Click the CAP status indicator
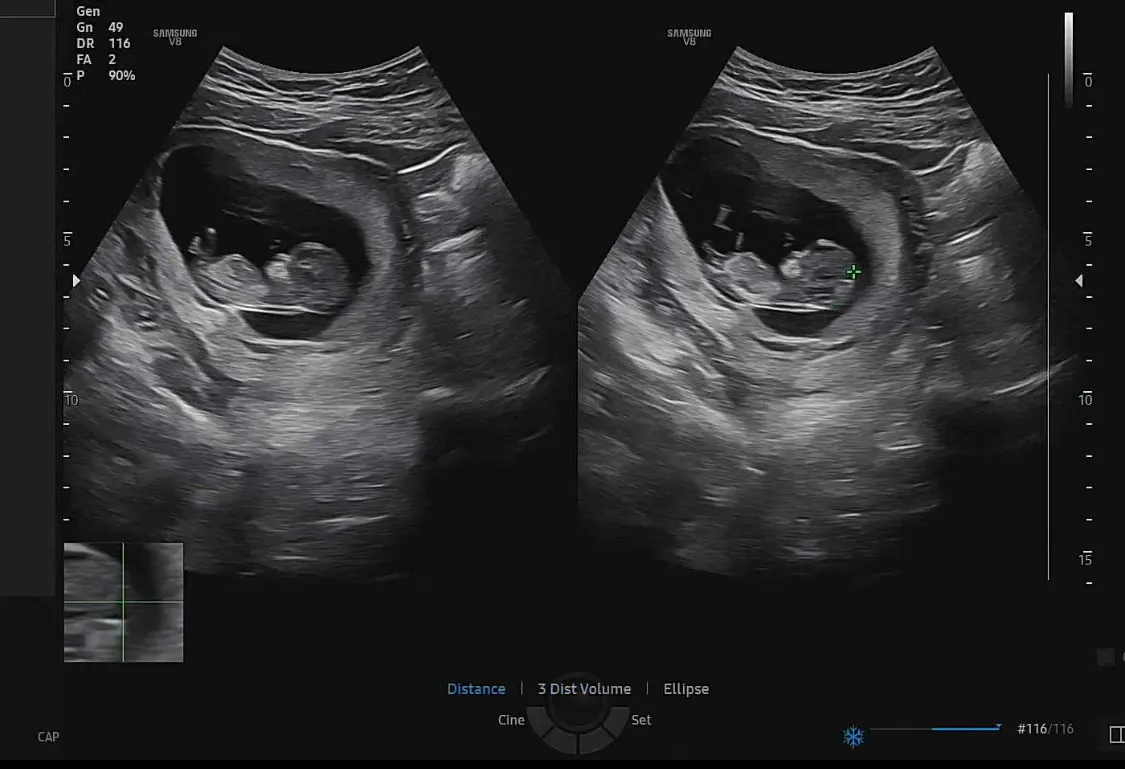The width and height of the screenshot is (1125, 769). (48, 737)
